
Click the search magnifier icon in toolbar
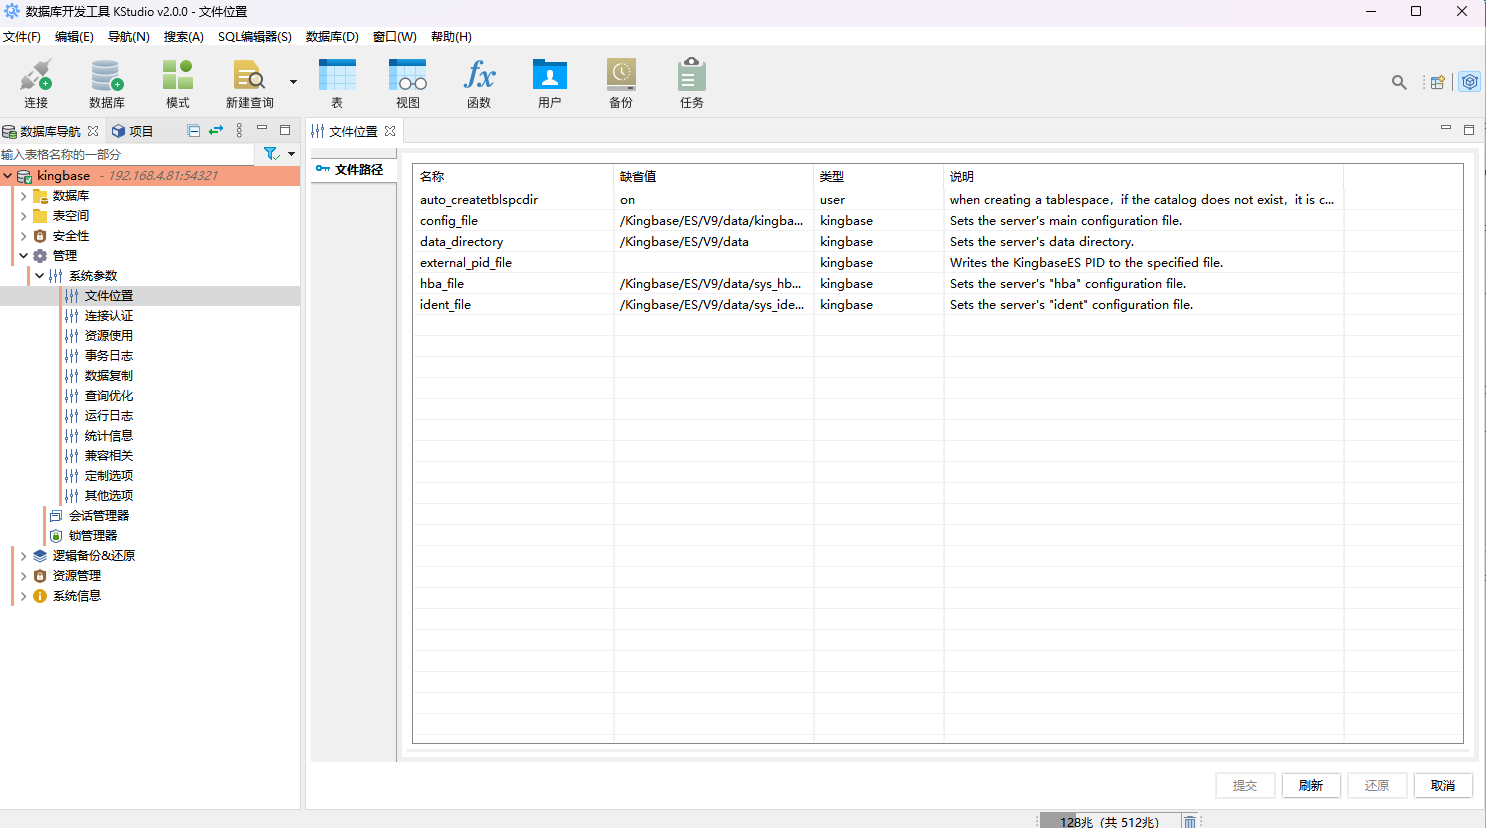1399,82
